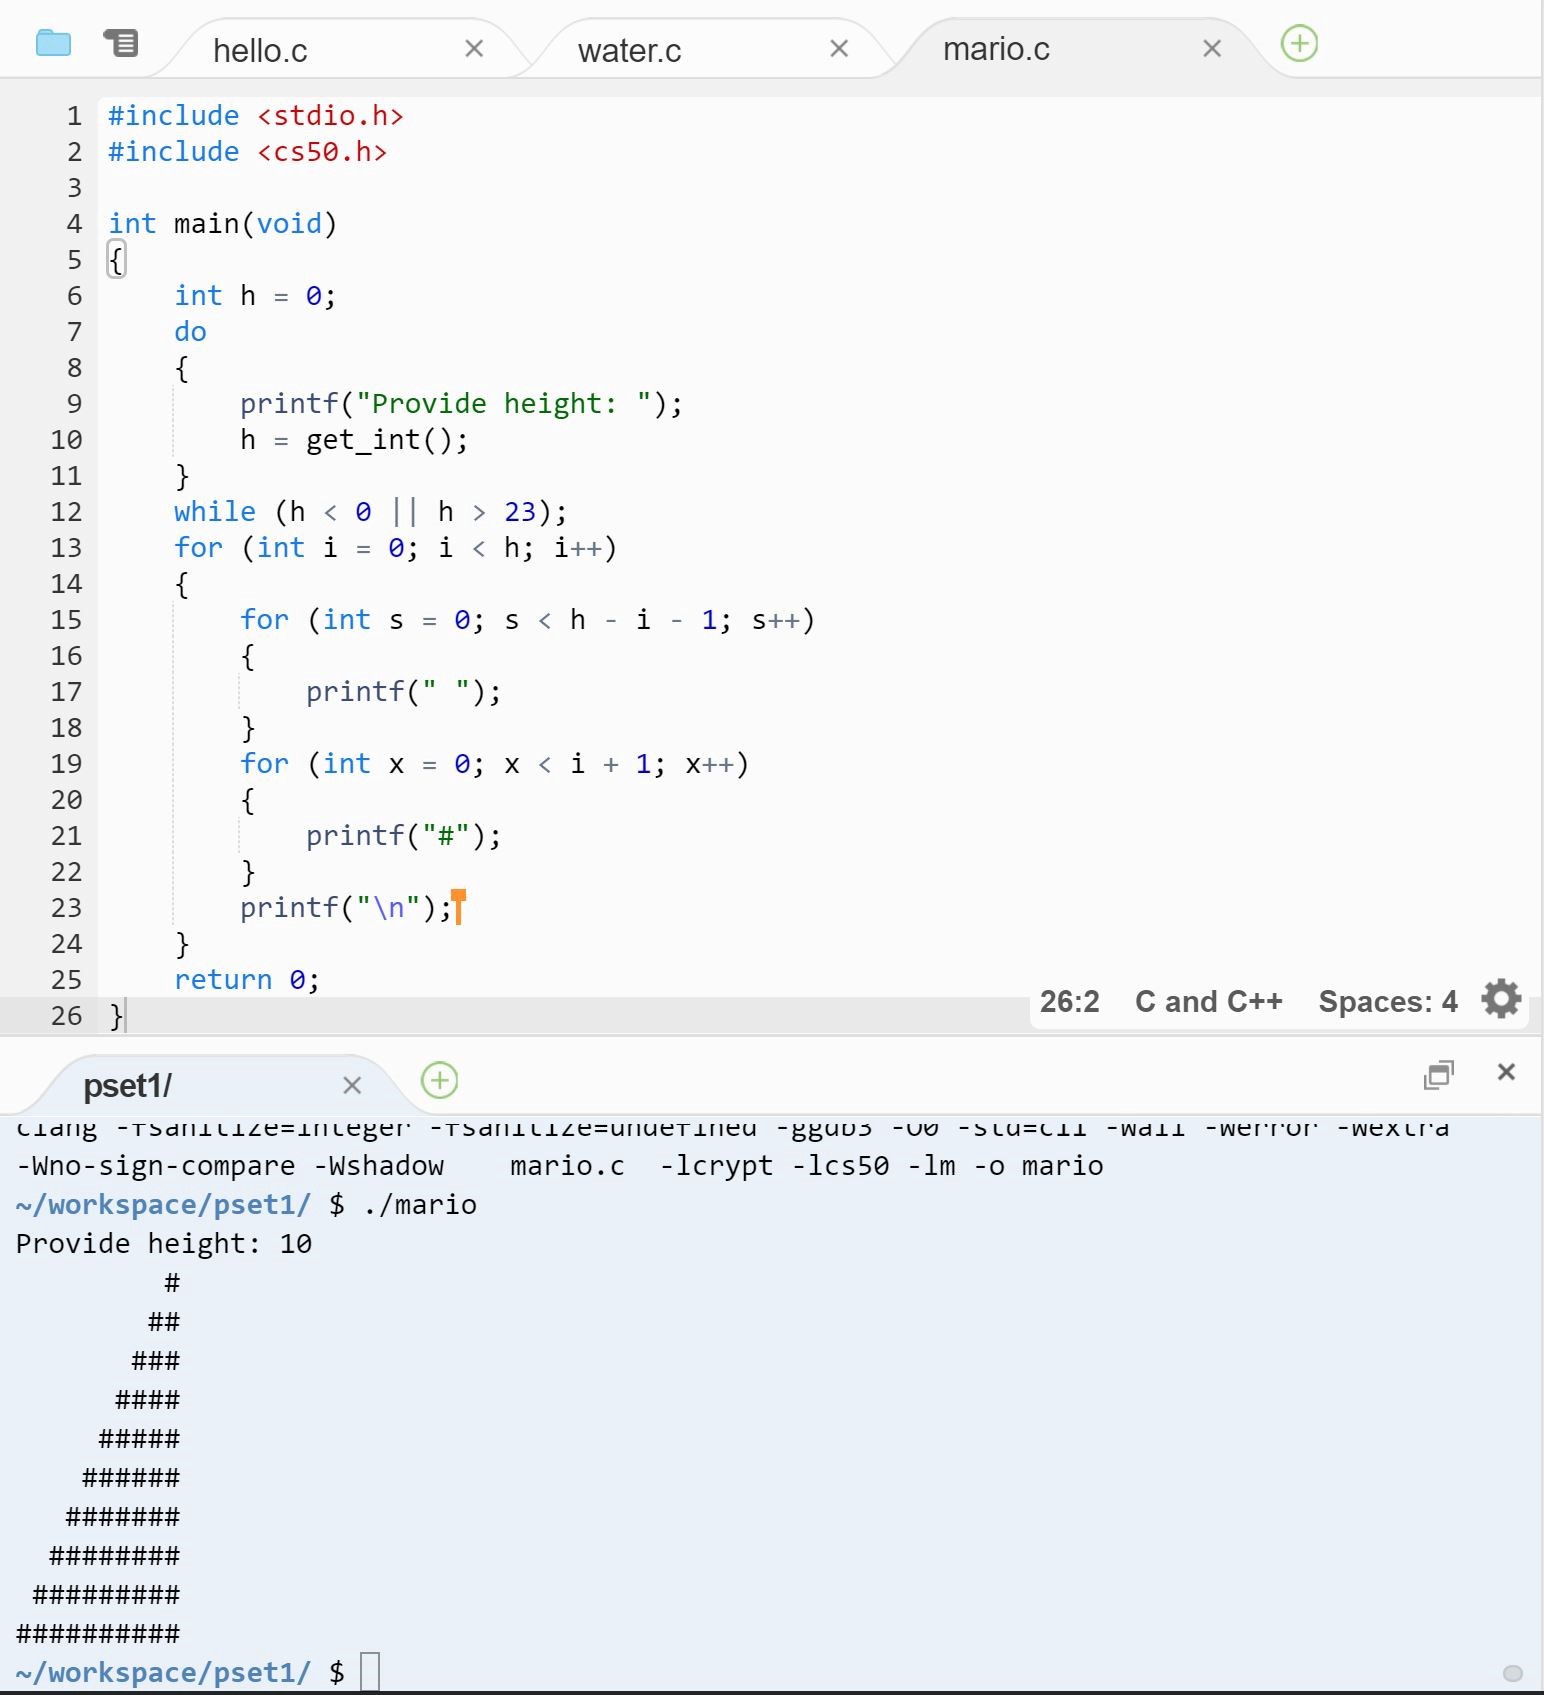Click the "Provide height: " string literal
This screenshot has height=1695, width=1544.
point(504,404)
